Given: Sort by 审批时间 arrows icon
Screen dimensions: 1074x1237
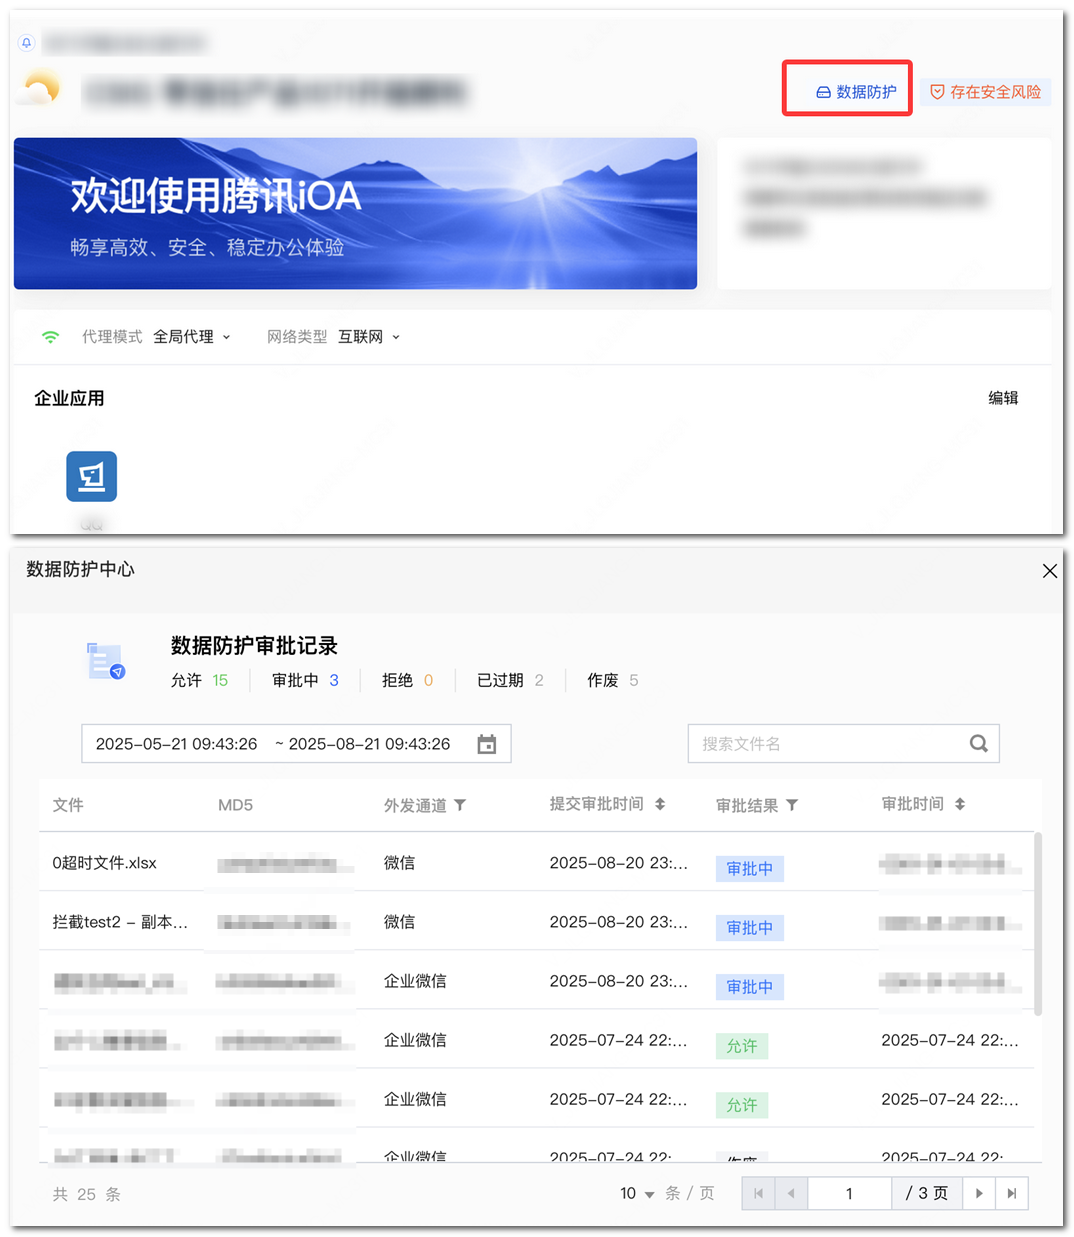Looking at the screenshot, I should click(x=960, y=804).
